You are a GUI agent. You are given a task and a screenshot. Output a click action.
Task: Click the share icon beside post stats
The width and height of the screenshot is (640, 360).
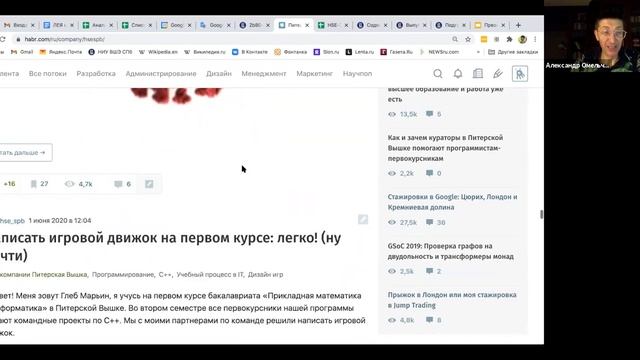pos(149,184)
